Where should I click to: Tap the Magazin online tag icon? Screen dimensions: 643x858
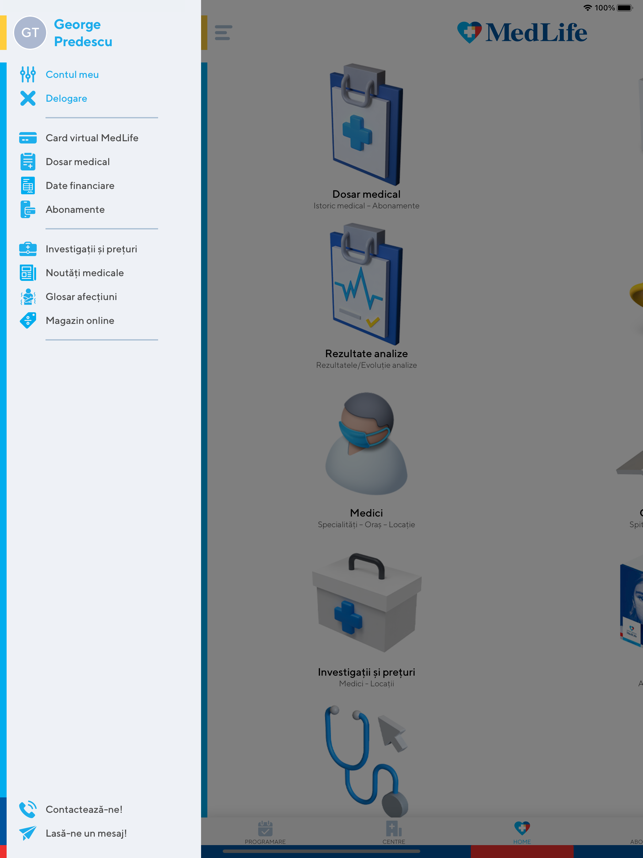(28, 321)
